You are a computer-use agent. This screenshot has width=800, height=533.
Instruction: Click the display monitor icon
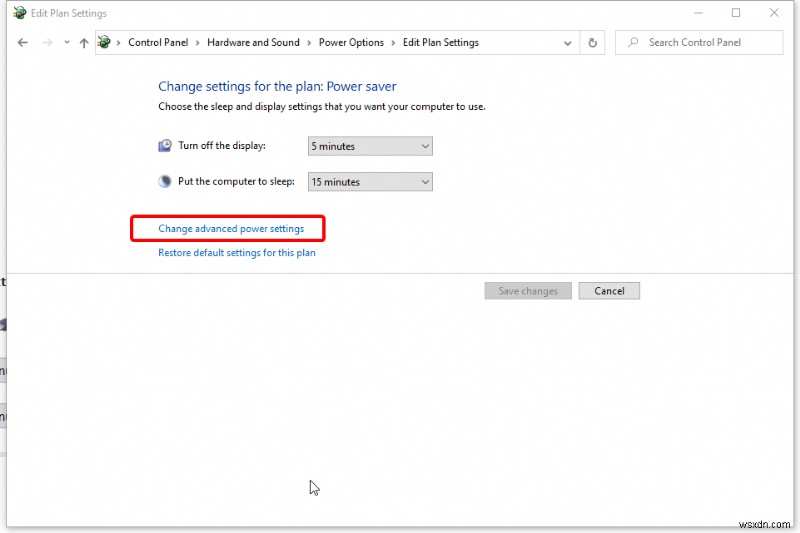coord(165,146)
